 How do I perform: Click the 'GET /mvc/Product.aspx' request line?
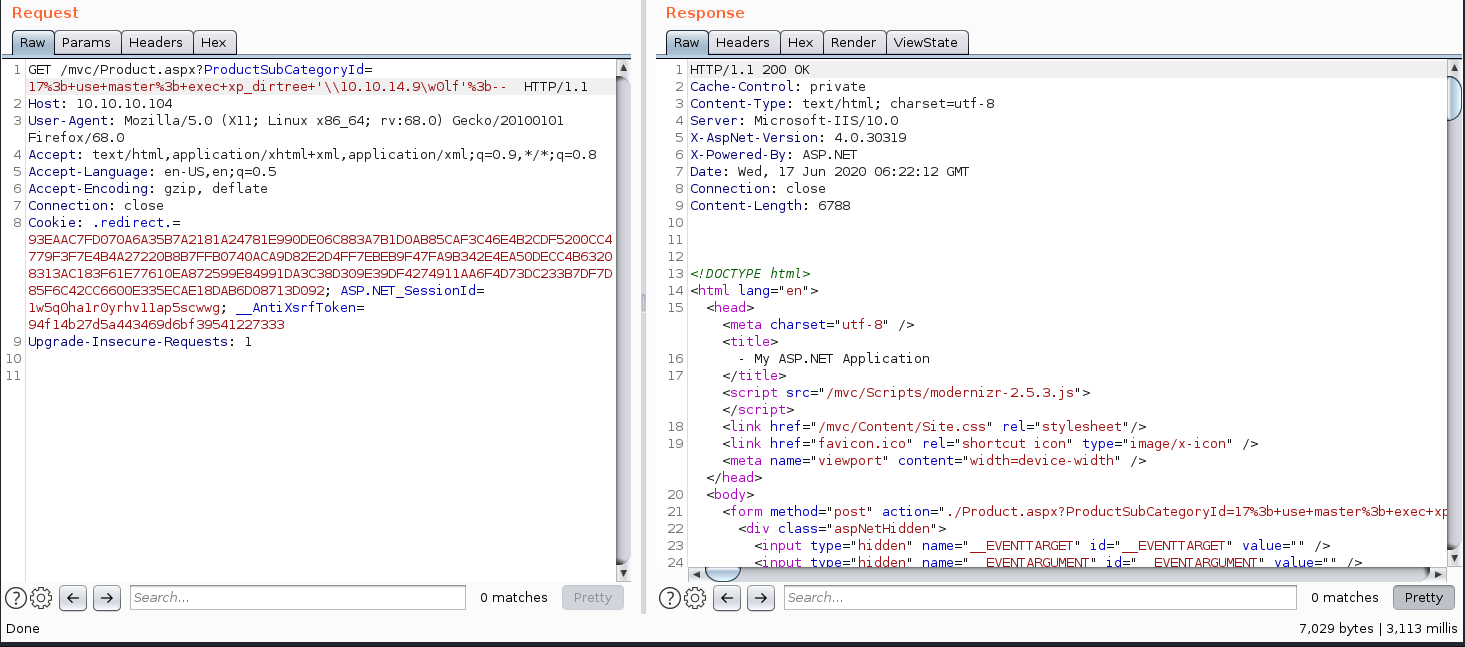200,70
